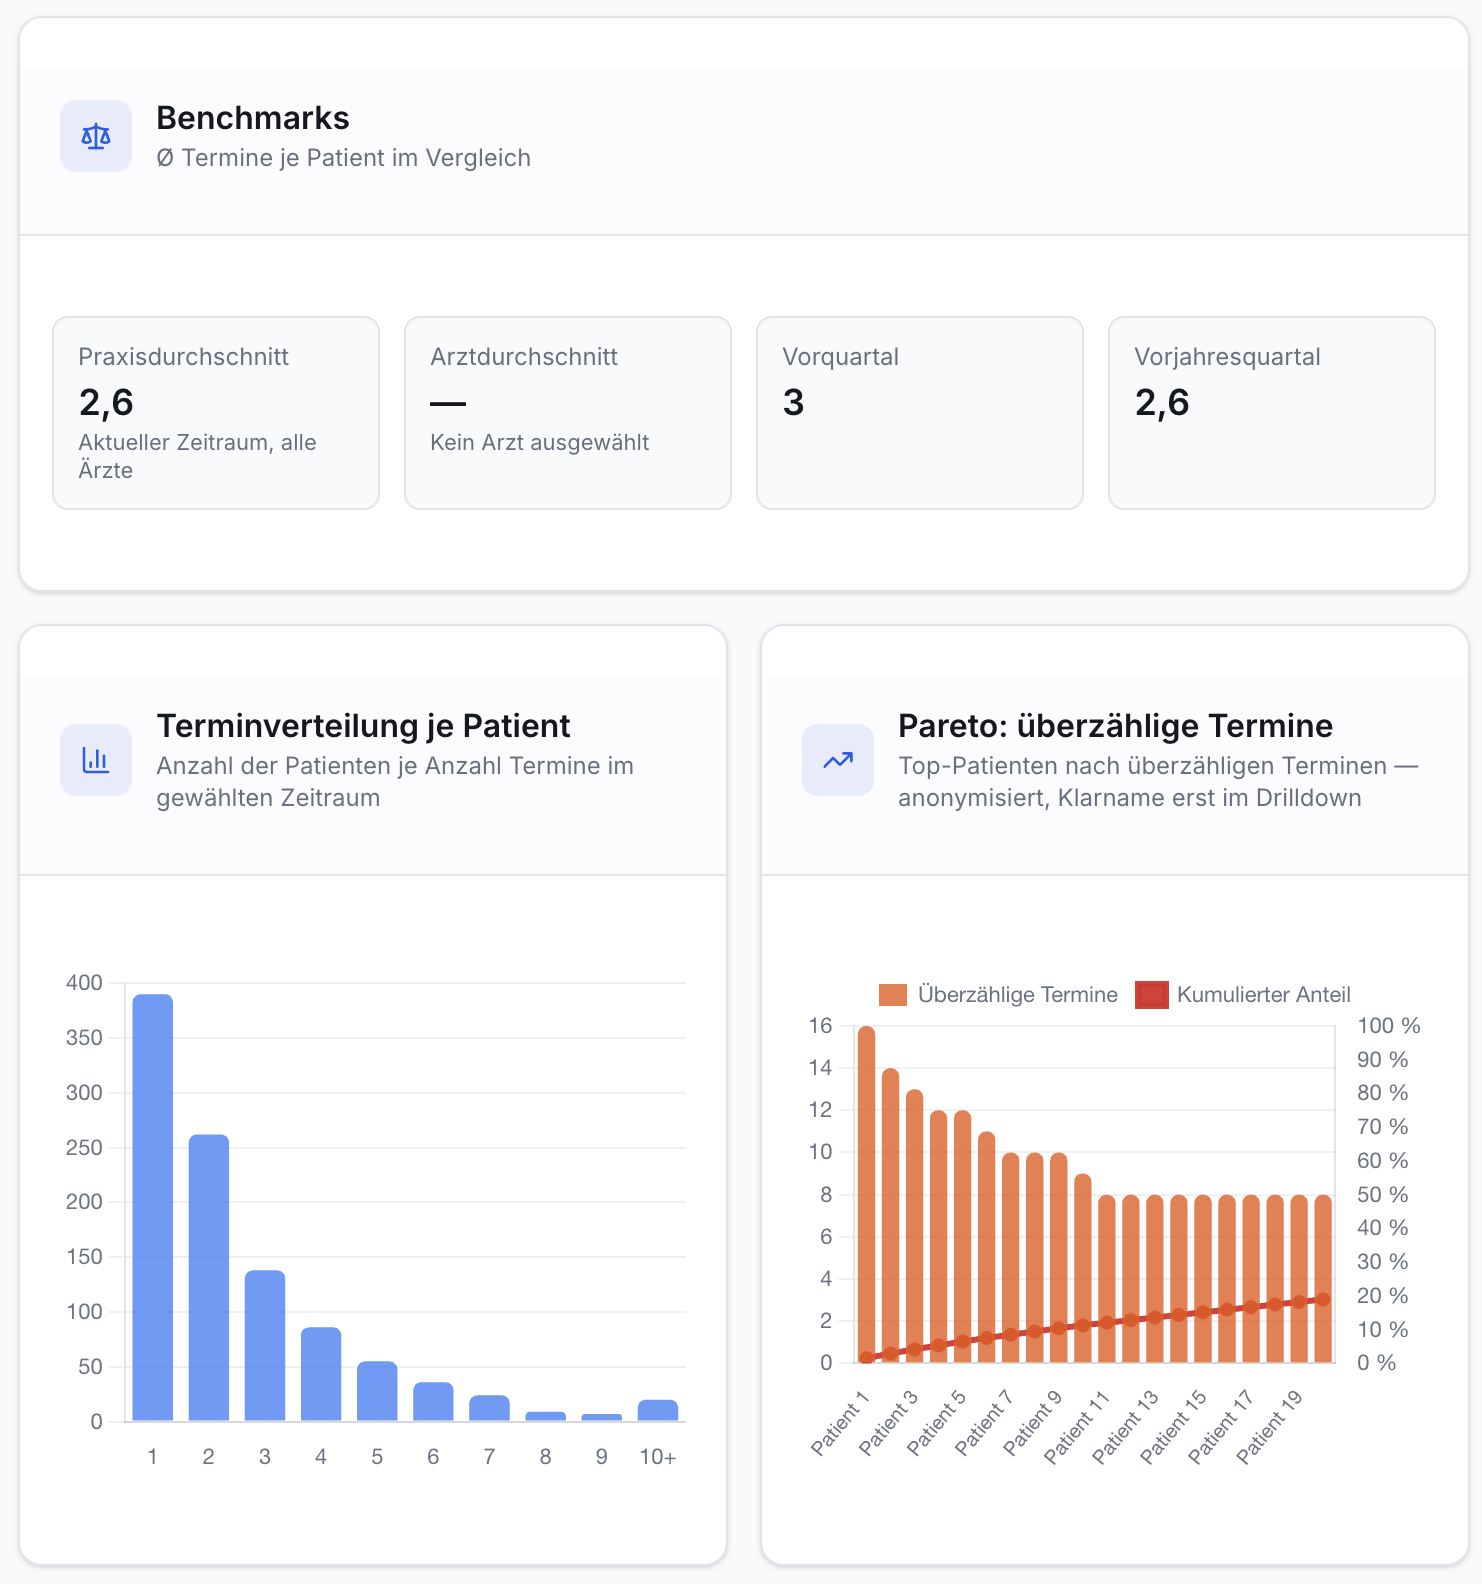Click the "Benchmarks" heading

pyautogui.click(x=253, y=118)
